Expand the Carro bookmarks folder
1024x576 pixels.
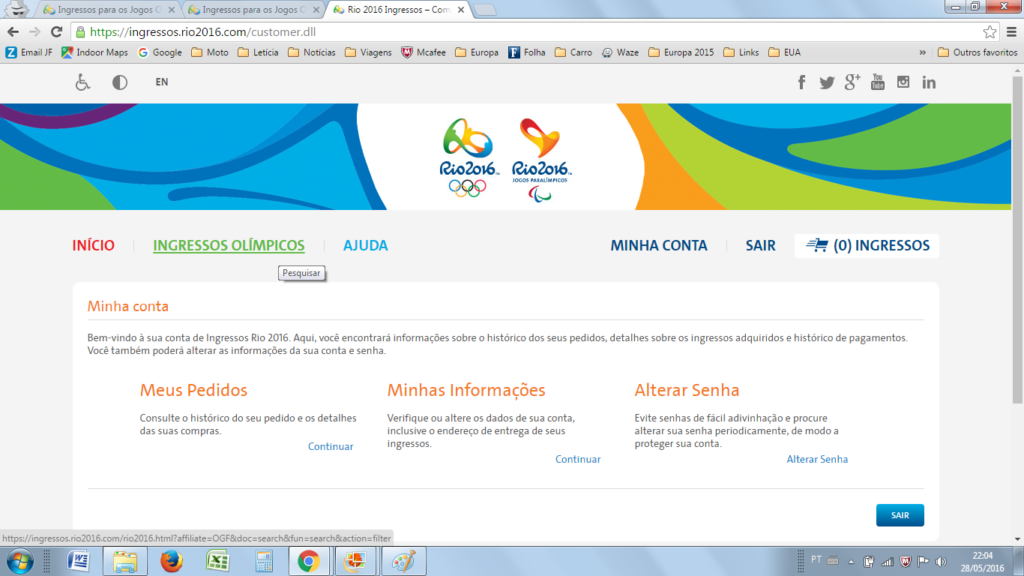point(573,52)
